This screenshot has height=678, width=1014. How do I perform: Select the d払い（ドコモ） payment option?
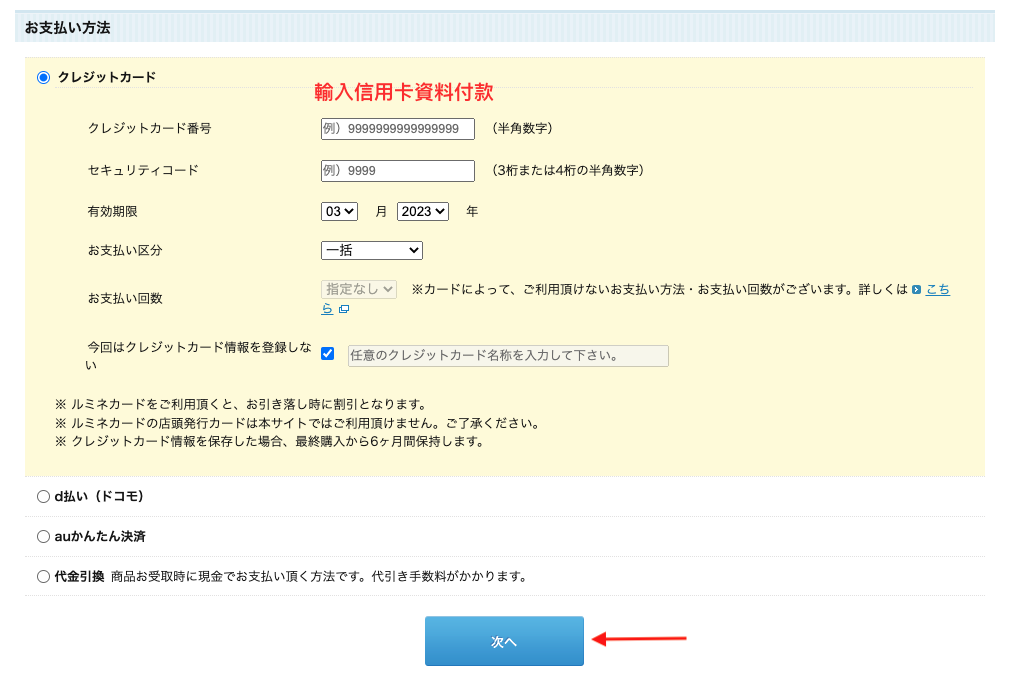(43, 496)
